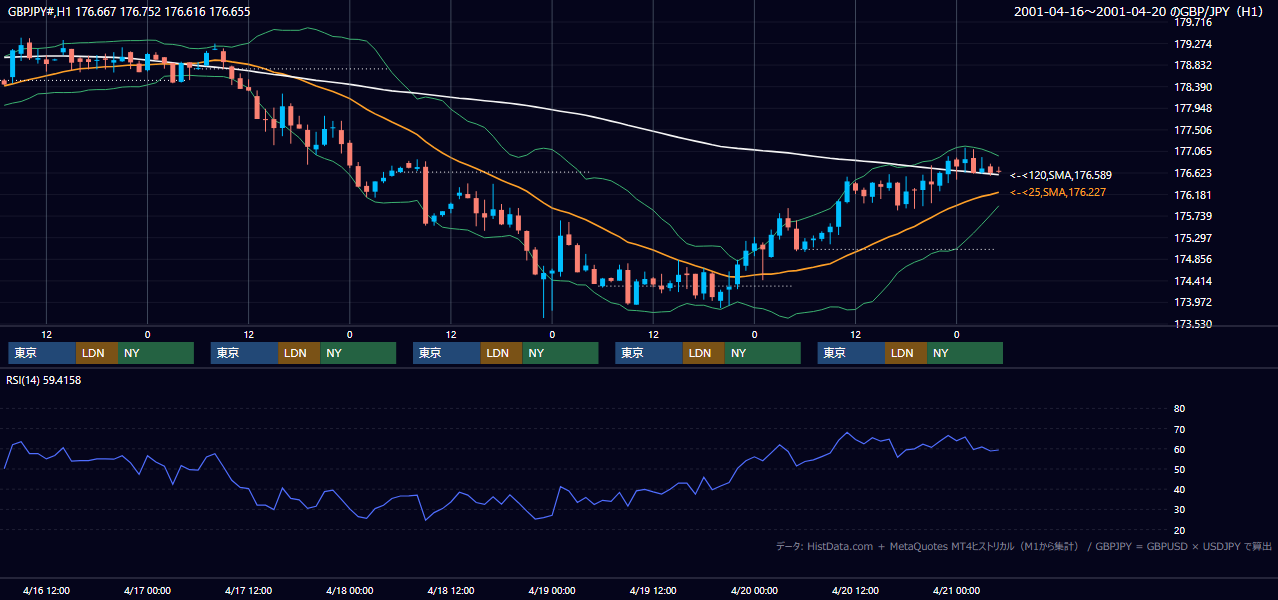Screen dimensions: 1278x600
Task: Click the 4/18 12:00 time axis label
Action: coord(450,590)
